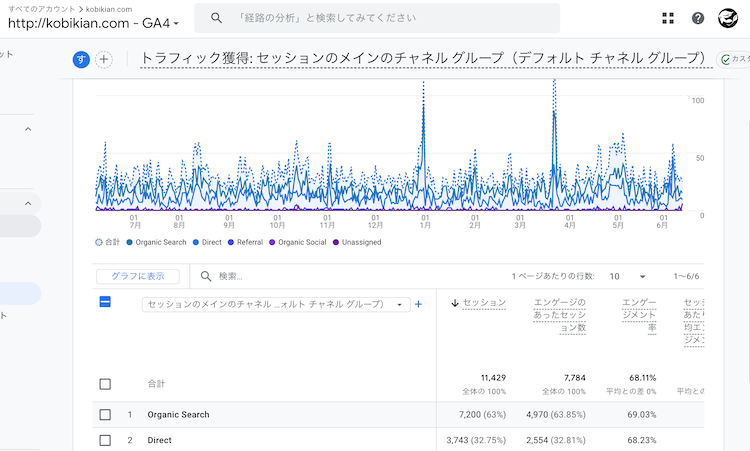
Task: Click the value 4,970 (63.85%)
Action: point(556,415)
